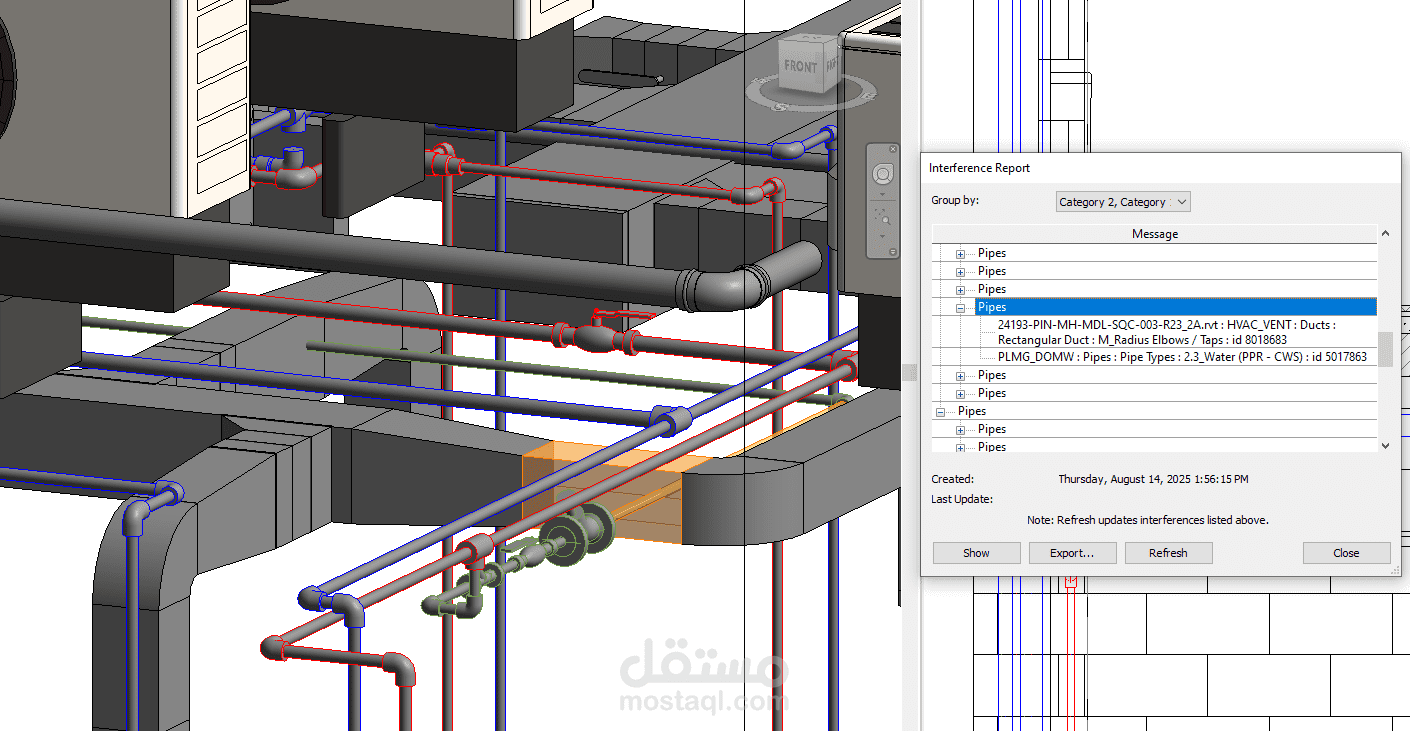Expand the Pipes node just below PLMG_DOMW entry
This screenshot has width=1410, height=731.
960,376
